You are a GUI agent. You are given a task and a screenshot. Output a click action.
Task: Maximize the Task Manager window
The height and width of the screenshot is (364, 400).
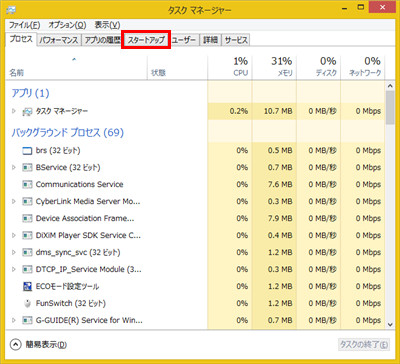tap(361, 7)
